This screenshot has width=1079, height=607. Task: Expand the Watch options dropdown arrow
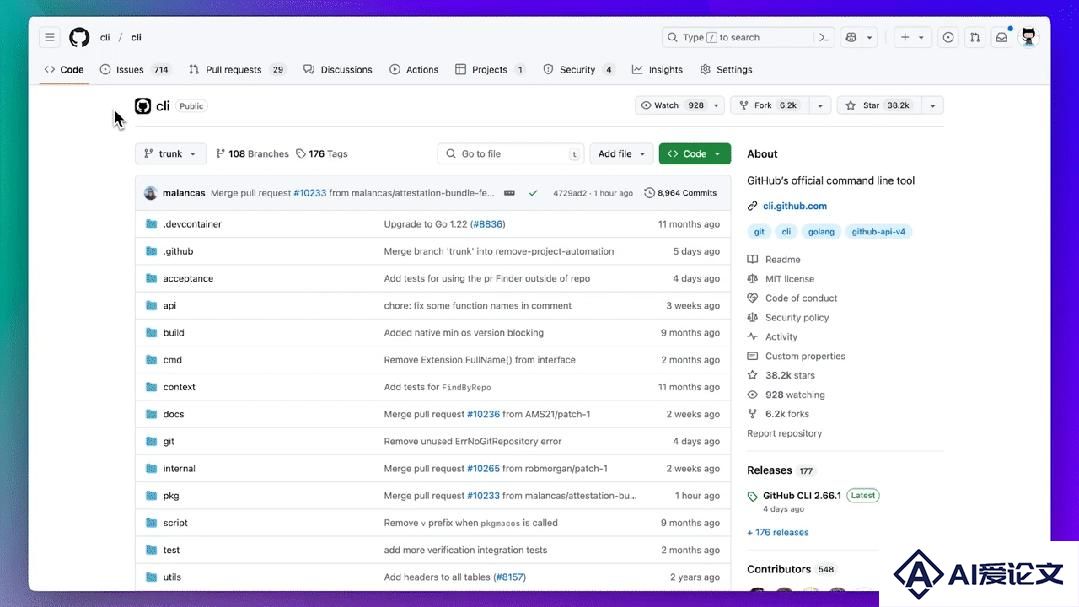coord(716,106)
